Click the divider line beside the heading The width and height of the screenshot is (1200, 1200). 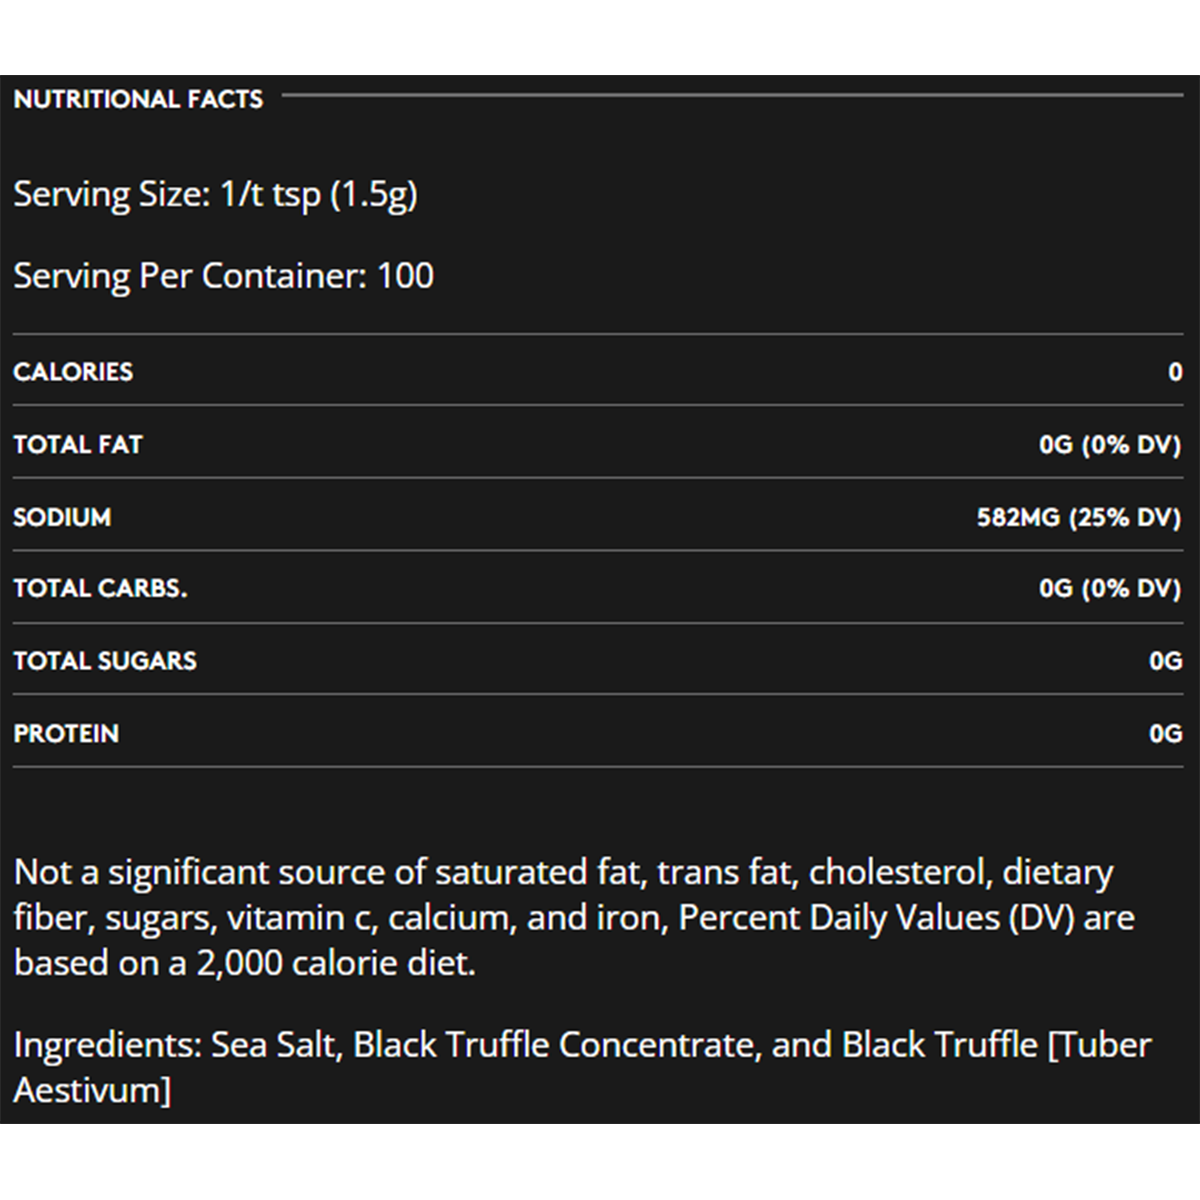pos(732,96)
